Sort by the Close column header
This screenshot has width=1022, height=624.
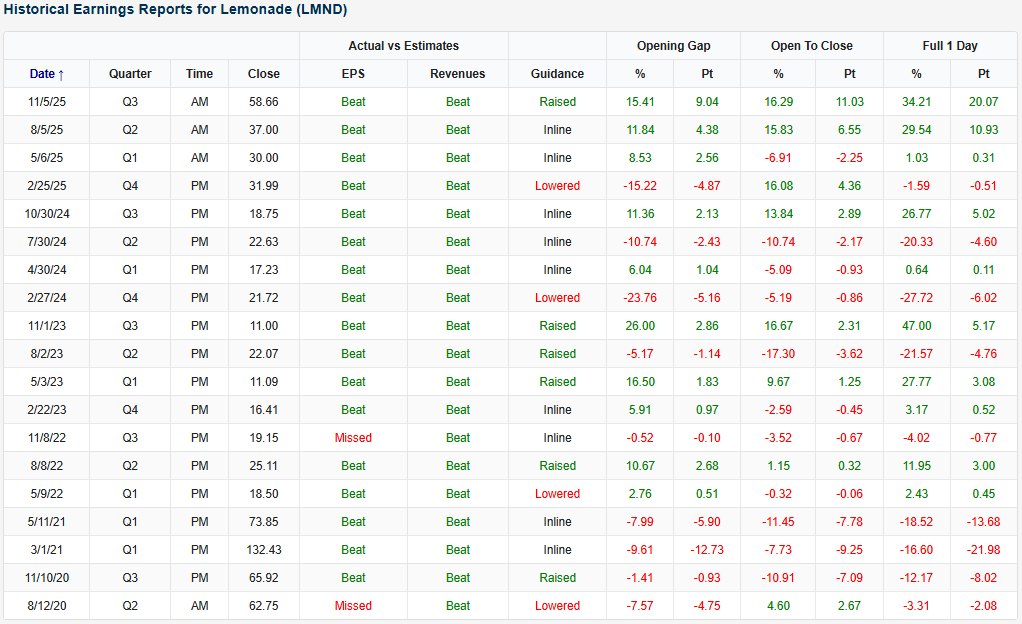point(264,74)
